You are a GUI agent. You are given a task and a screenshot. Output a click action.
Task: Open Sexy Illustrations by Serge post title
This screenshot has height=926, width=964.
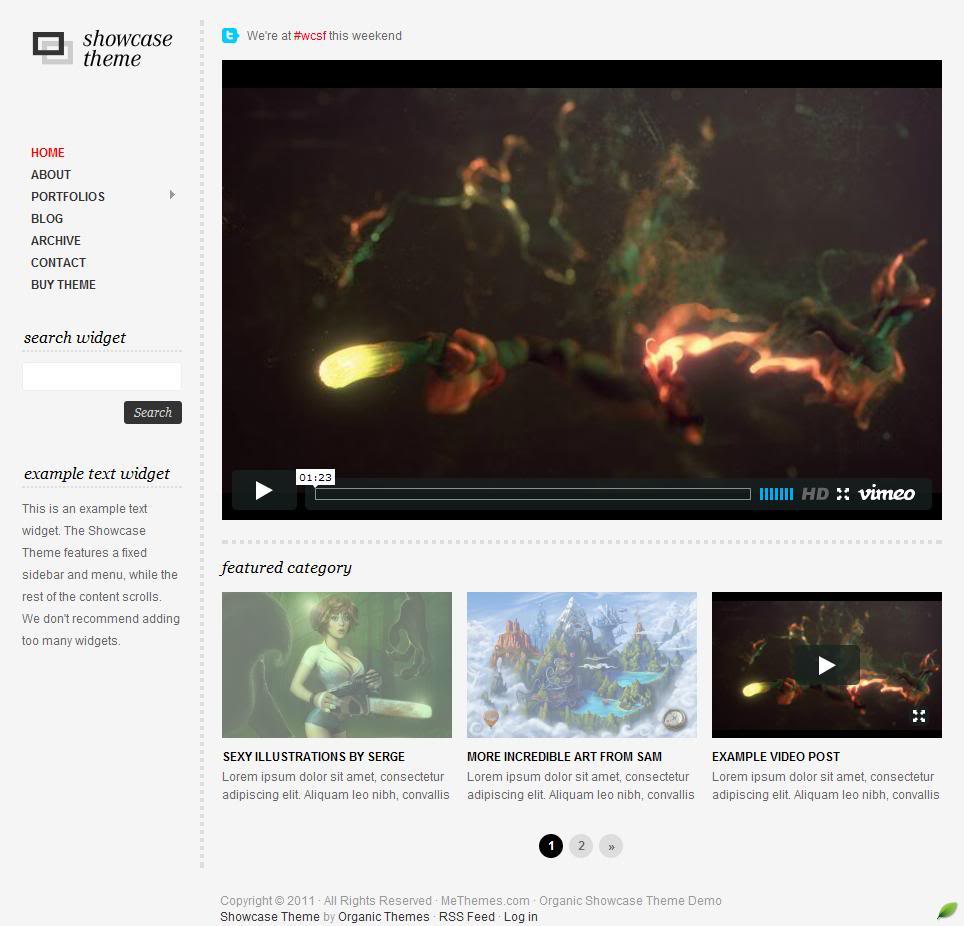pyautogui.click(x=314, y=757)
